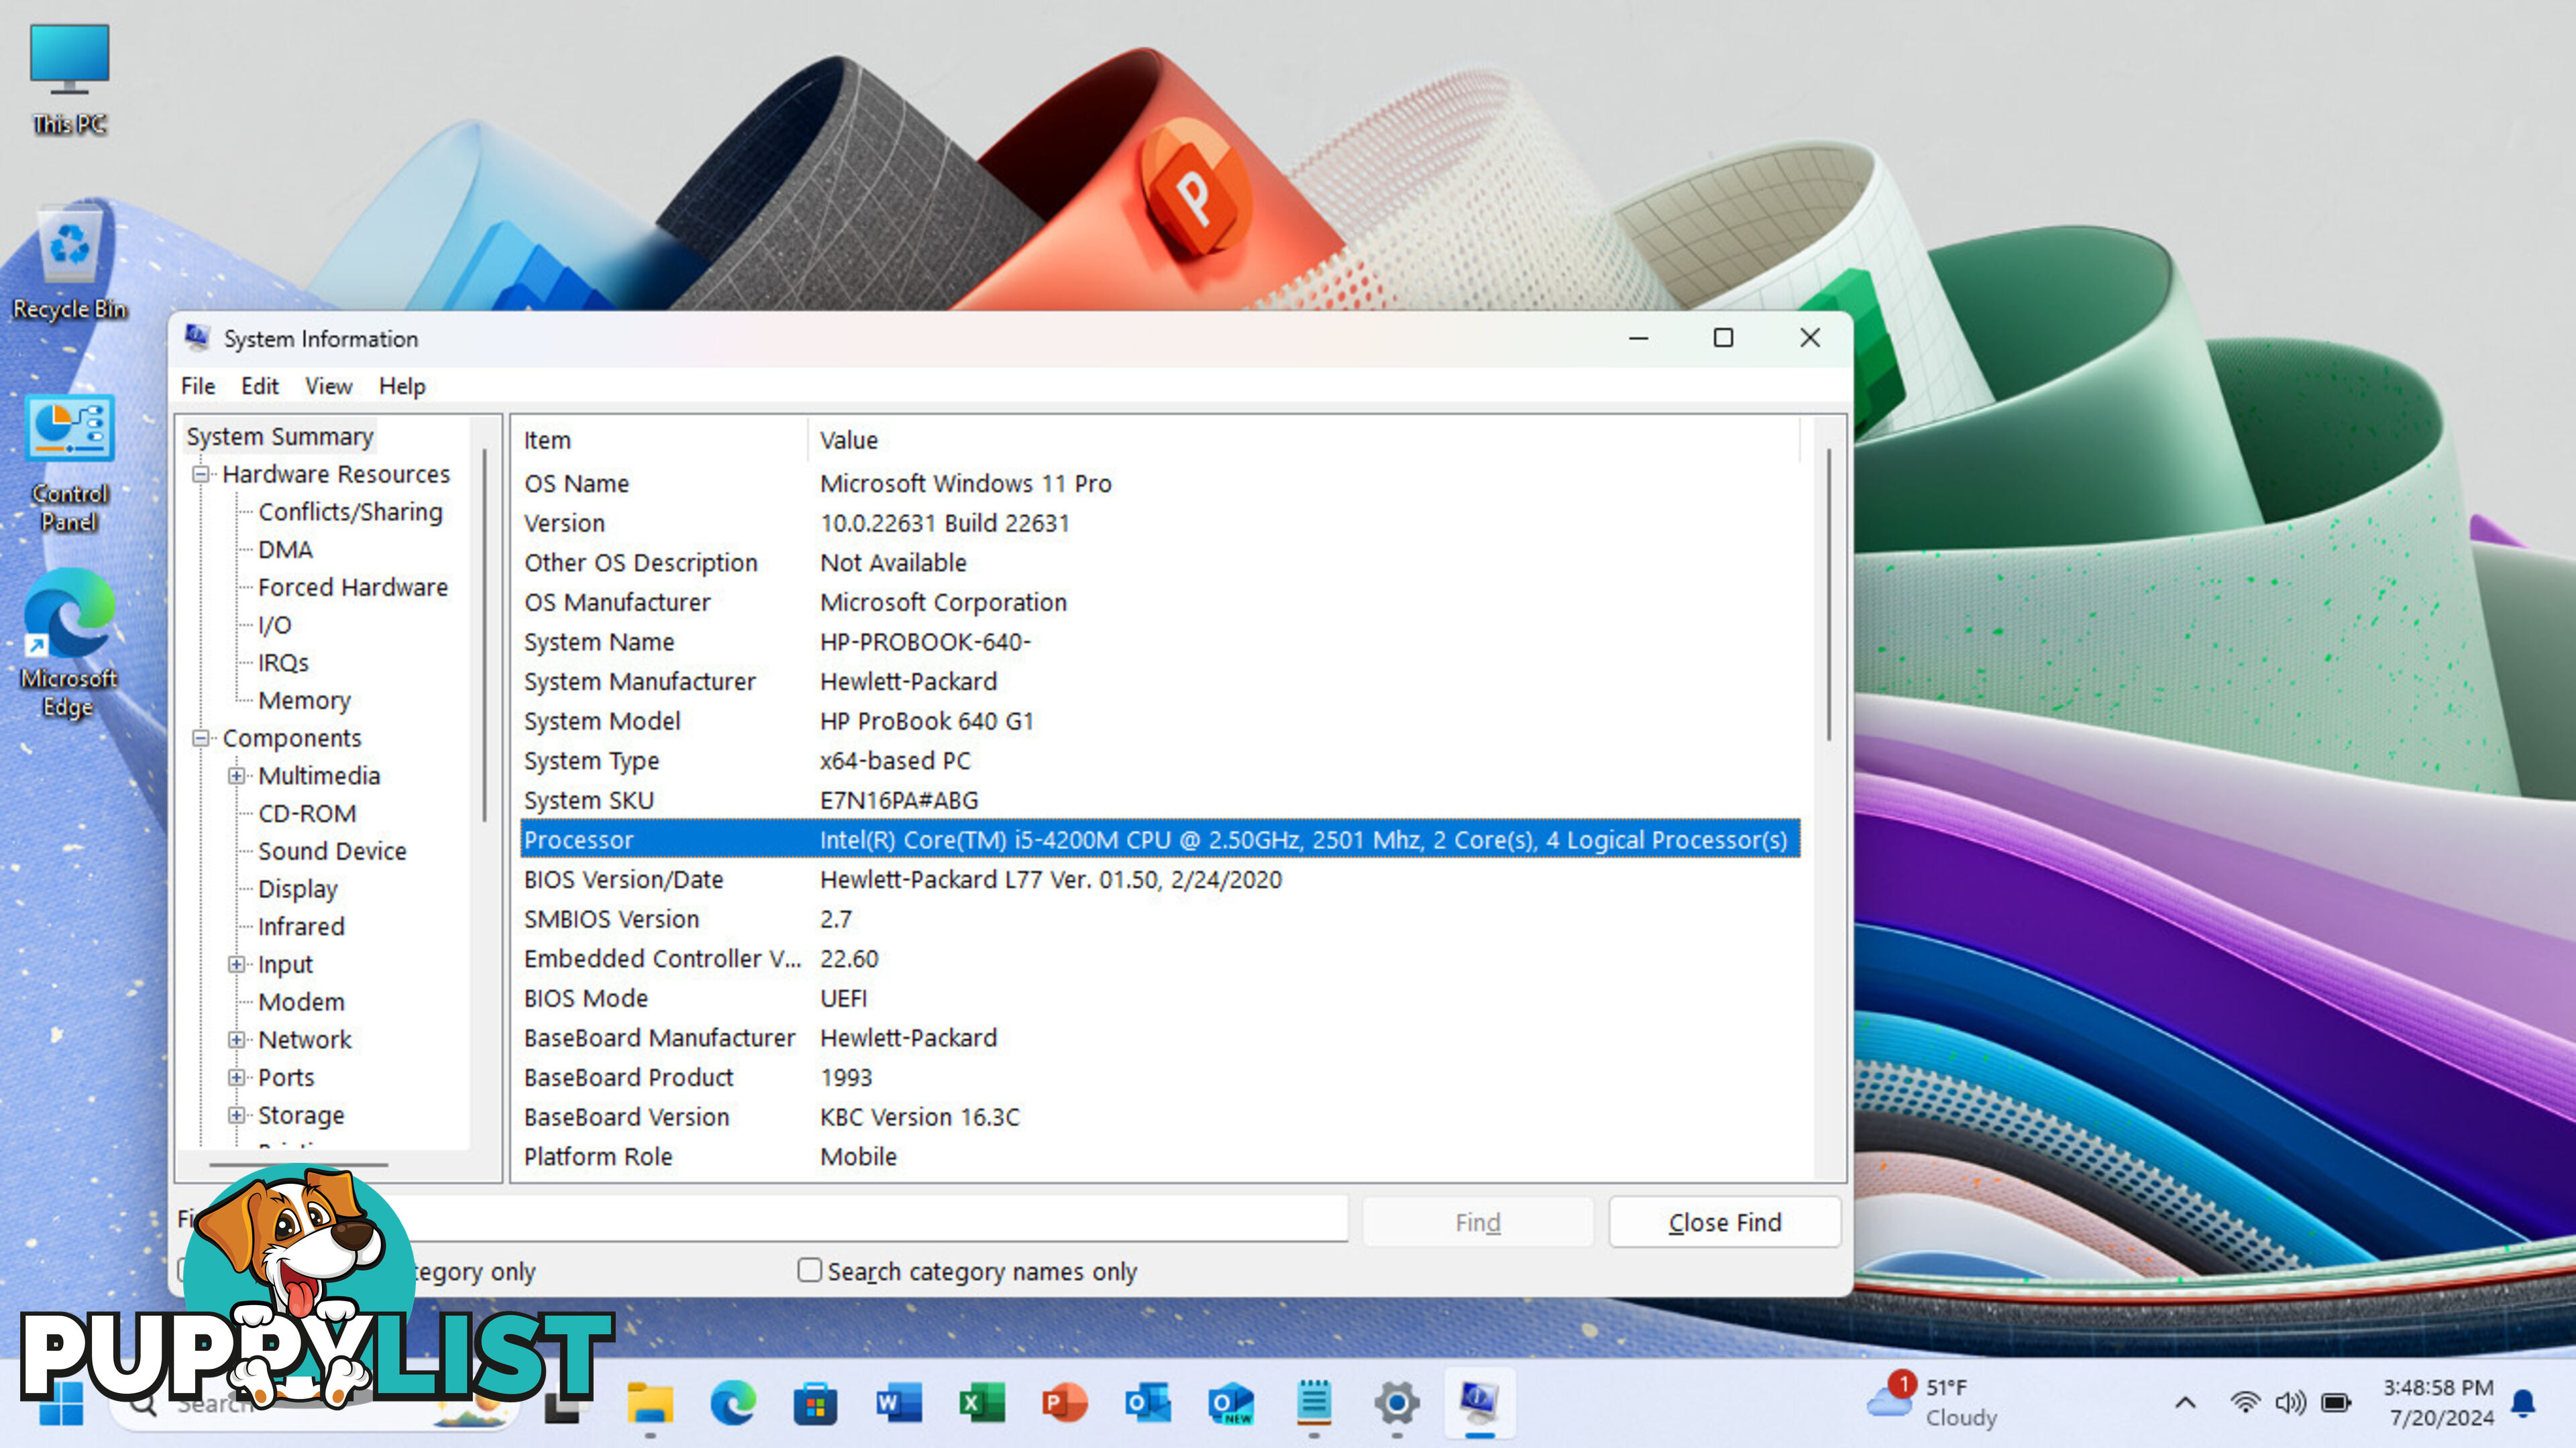Viewport: 2576px width, 1448px height.
Task: Click the Help menu in System Information
Action: (x=402, y=386)
